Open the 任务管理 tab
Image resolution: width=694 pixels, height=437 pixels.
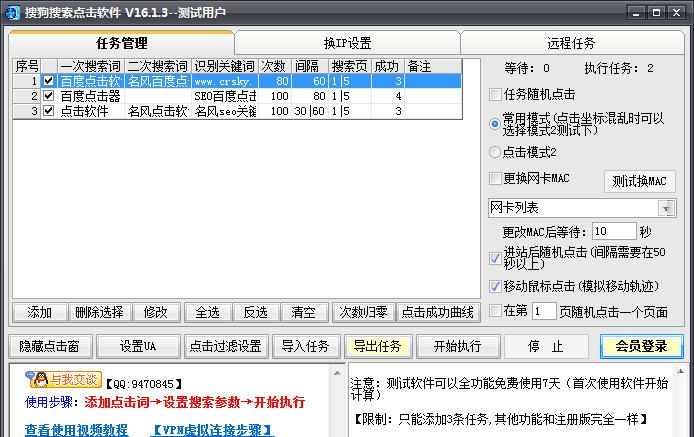click(x=122, y=43)
